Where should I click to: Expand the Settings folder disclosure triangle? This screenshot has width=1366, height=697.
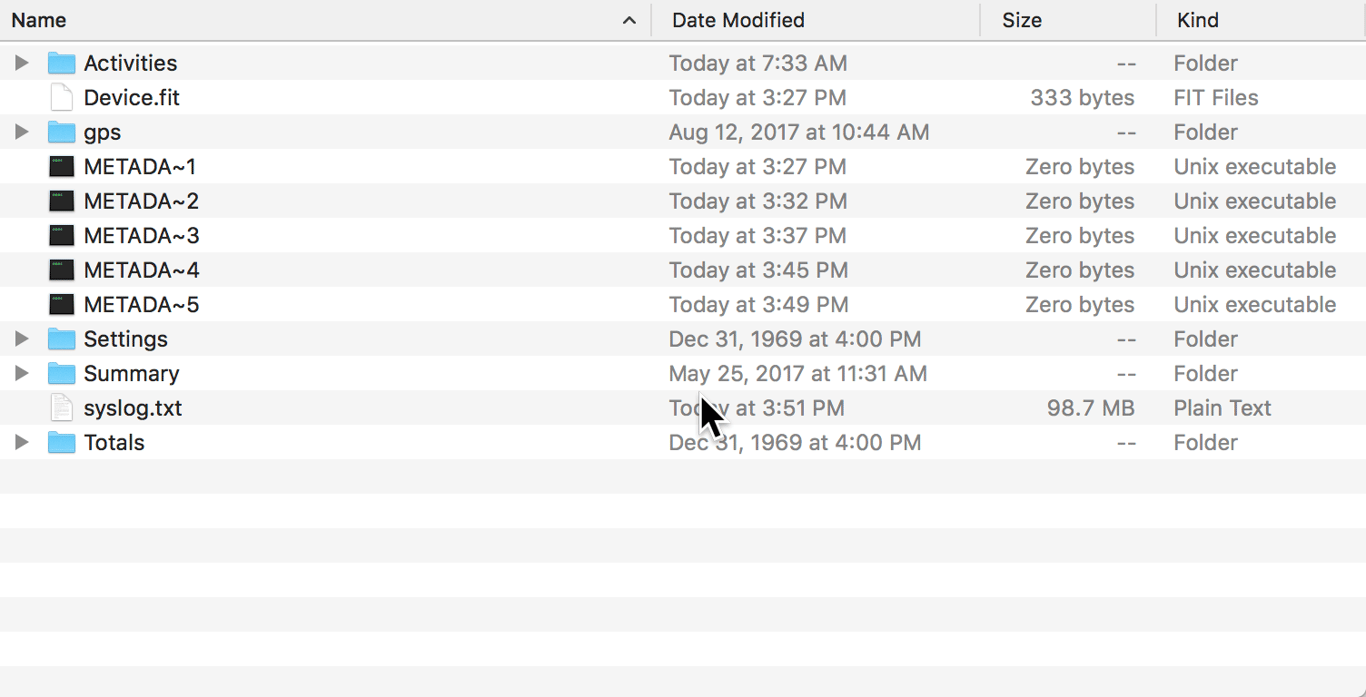21,339
